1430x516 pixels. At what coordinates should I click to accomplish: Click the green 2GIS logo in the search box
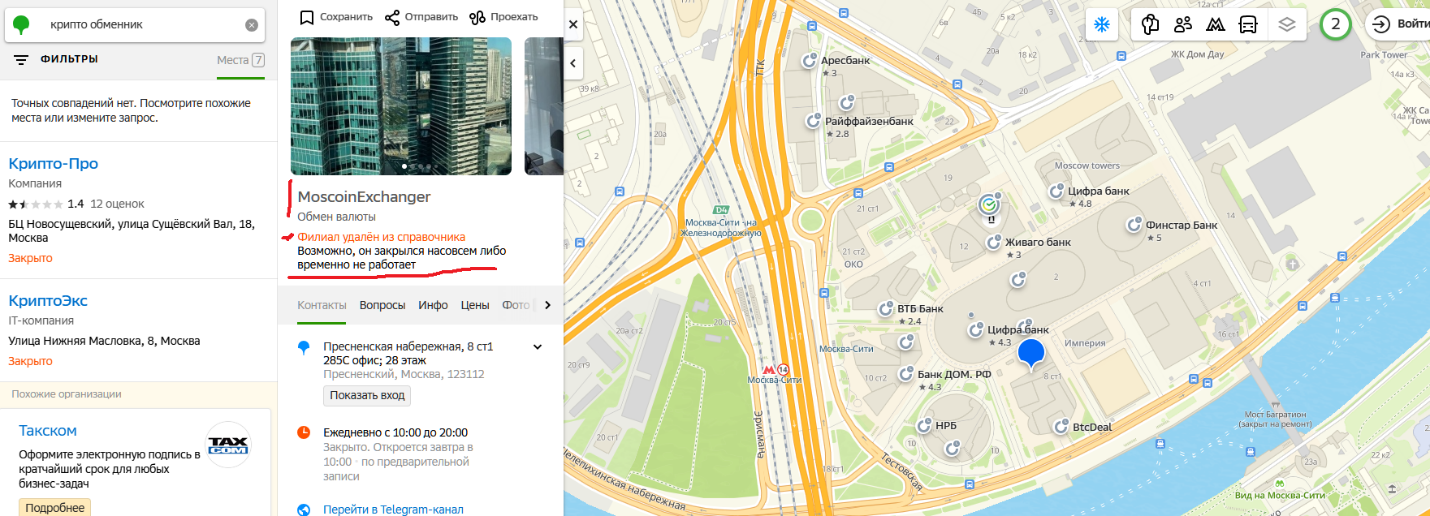click(x=21, y=25)
